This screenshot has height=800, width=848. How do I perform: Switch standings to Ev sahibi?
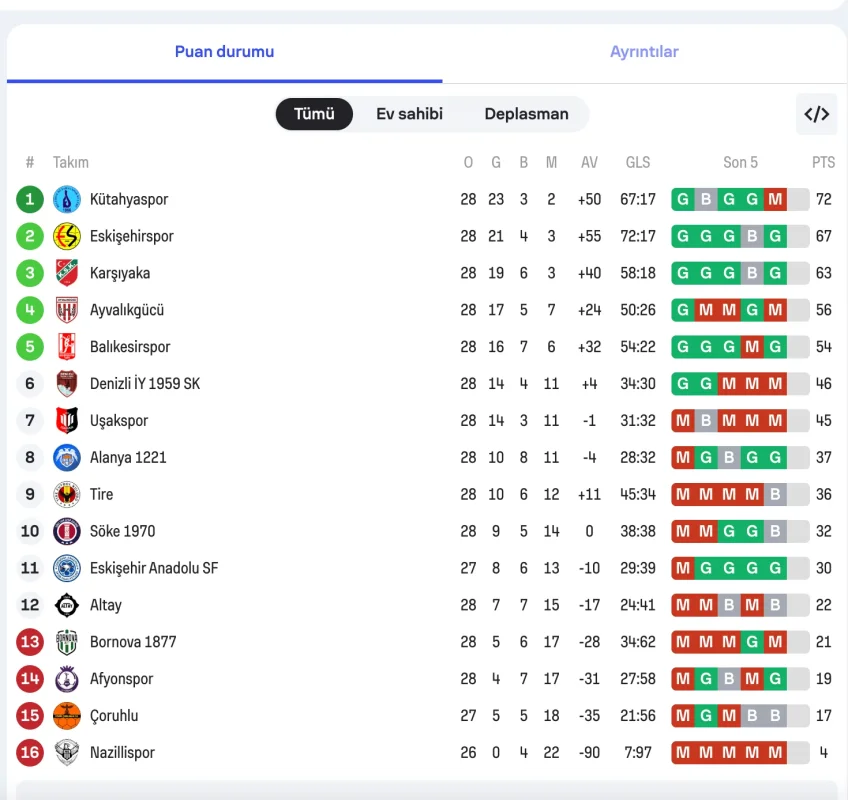click(x=409, y=114)
